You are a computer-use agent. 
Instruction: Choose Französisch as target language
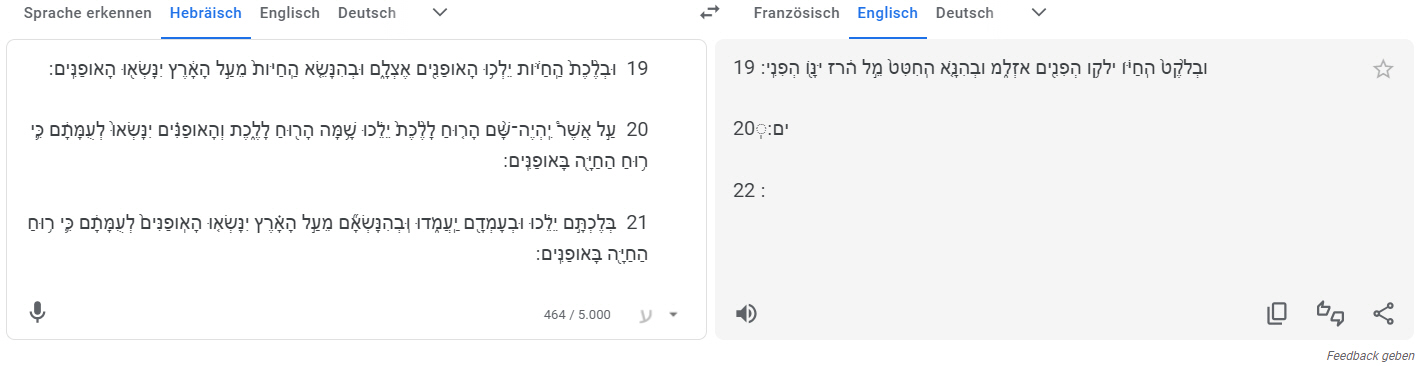click(x=795, y=13)
